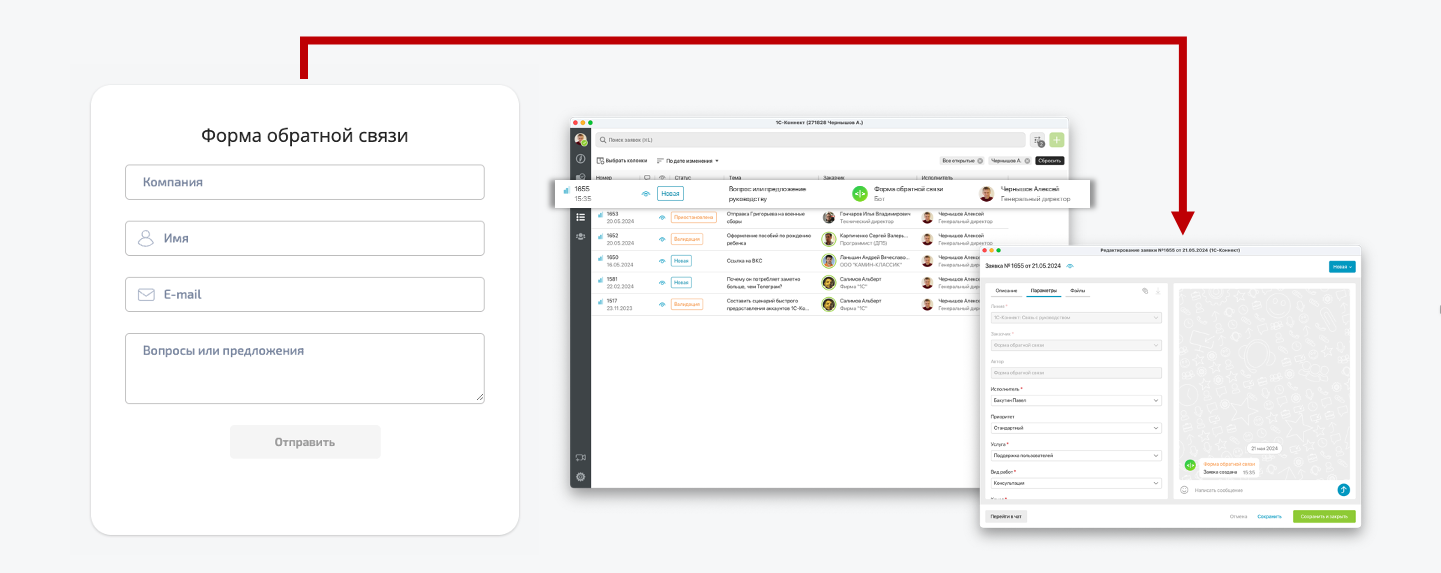Image resolution: width=1441 pixels, height=573 pixels.
Task: Open the settings gear in the sidebar
Action: click(580, 477)
